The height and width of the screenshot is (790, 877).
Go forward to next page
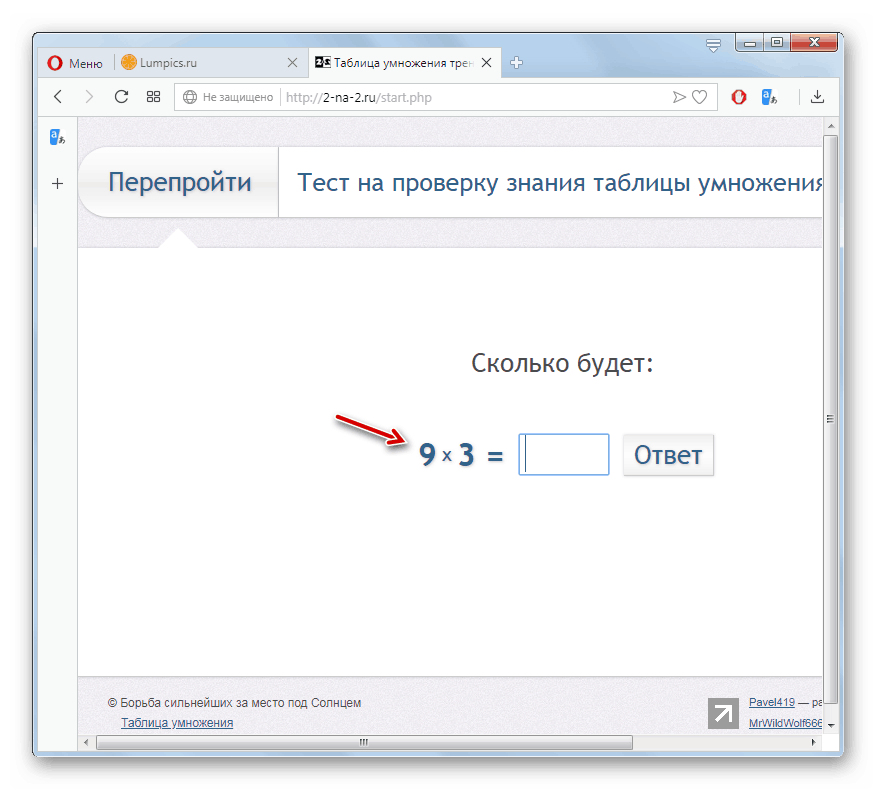coord(89,97)
